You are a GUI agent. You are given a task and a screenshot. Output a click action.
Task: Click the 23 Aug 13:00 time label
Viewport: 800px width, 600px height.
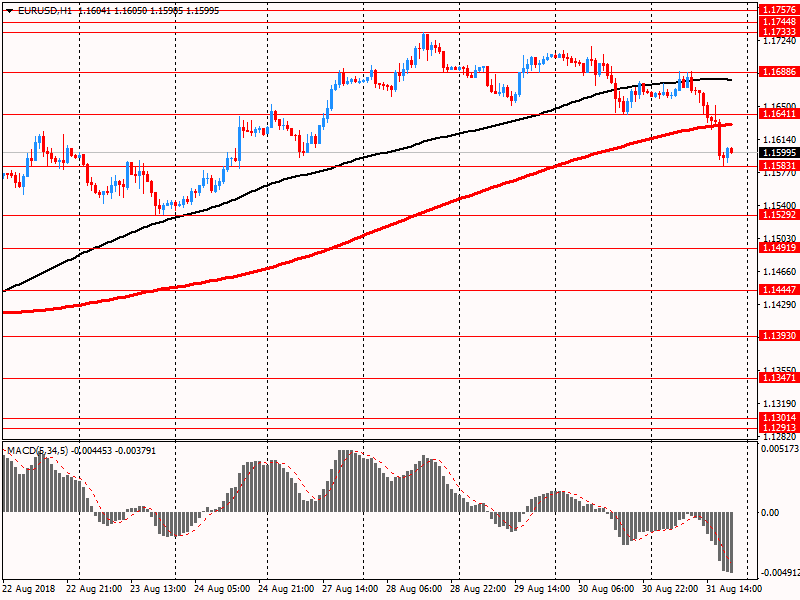pos(158,589)
